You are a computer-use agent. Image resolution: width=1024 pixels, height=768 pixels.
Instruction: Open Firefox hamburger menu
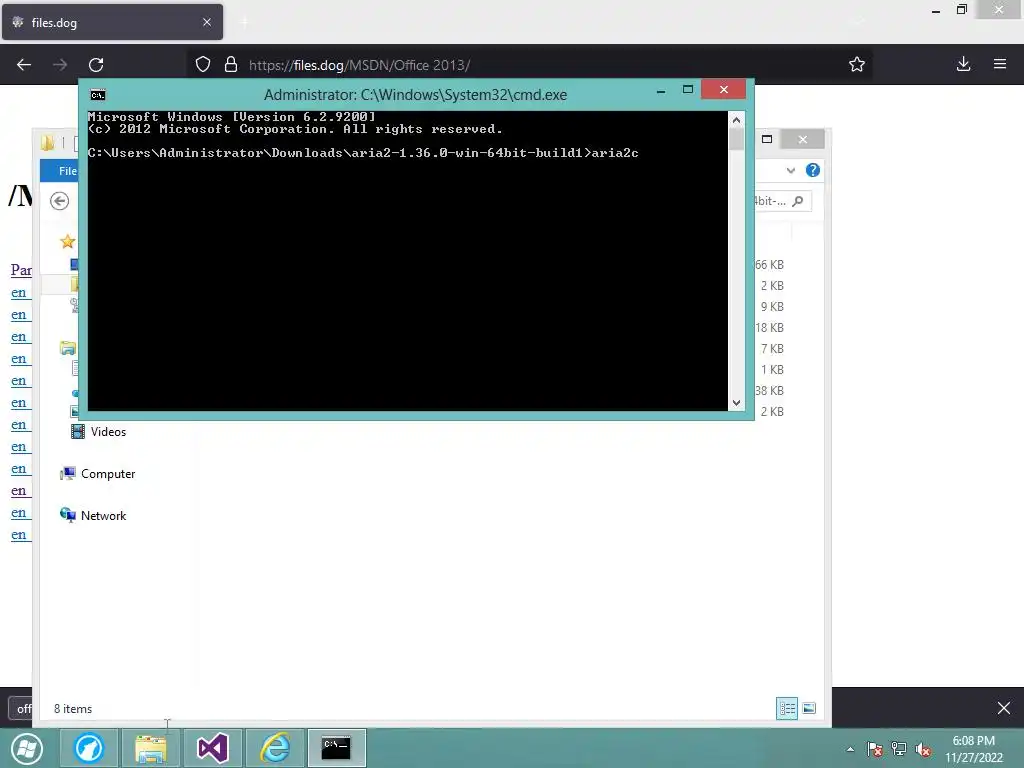pyautogui.click(x=1000, y=64)
